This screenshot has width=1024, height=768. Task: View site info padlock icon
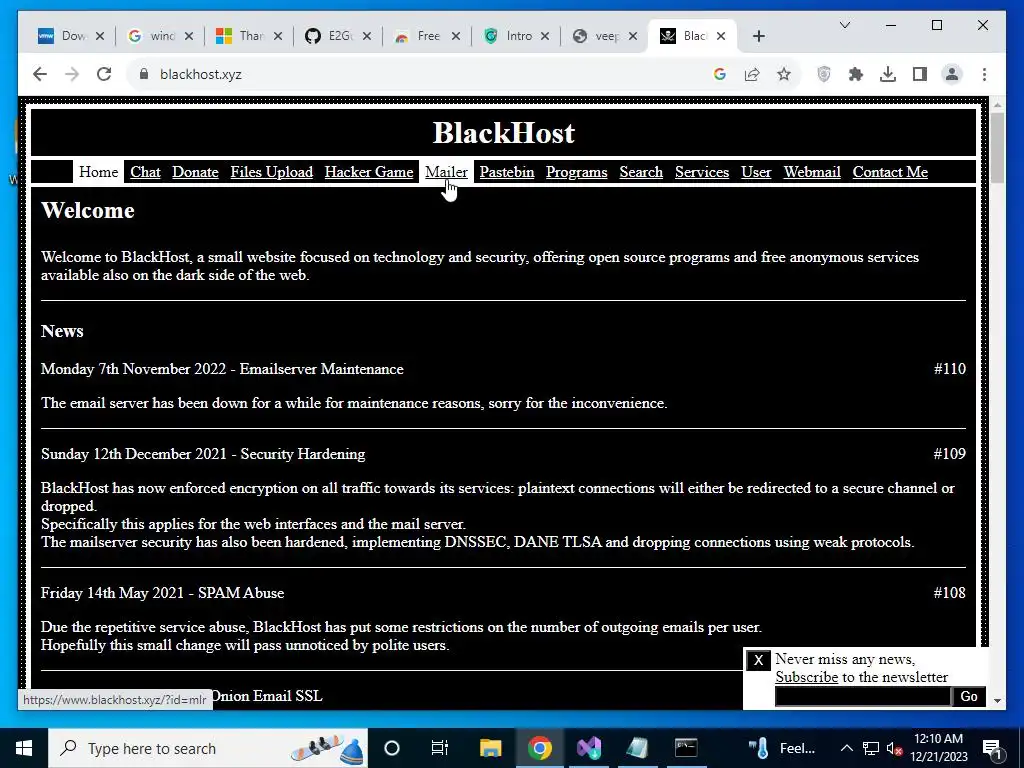pos(144,74)
